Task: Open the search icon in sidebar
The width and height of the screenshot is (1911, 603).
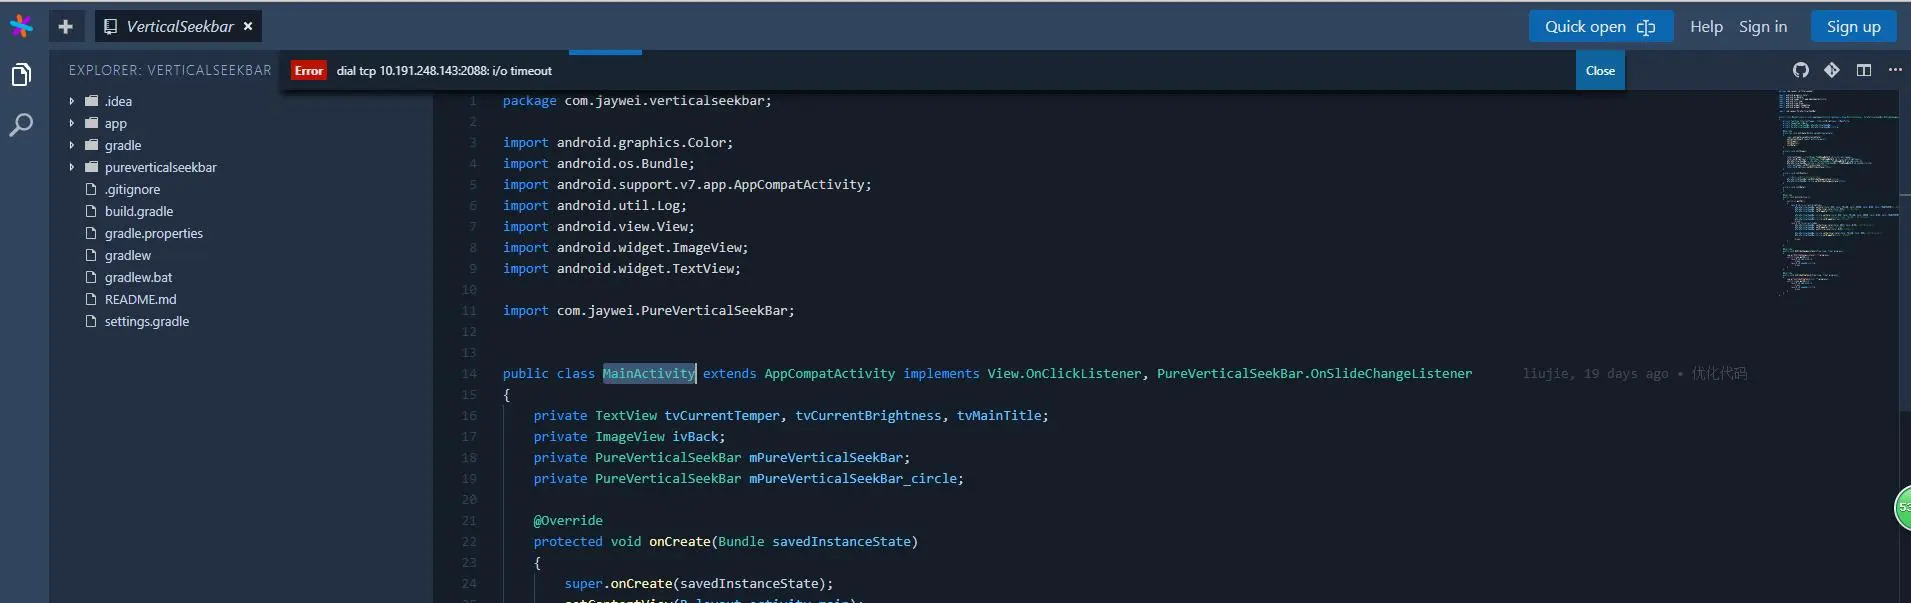Action: pos(21,125)
